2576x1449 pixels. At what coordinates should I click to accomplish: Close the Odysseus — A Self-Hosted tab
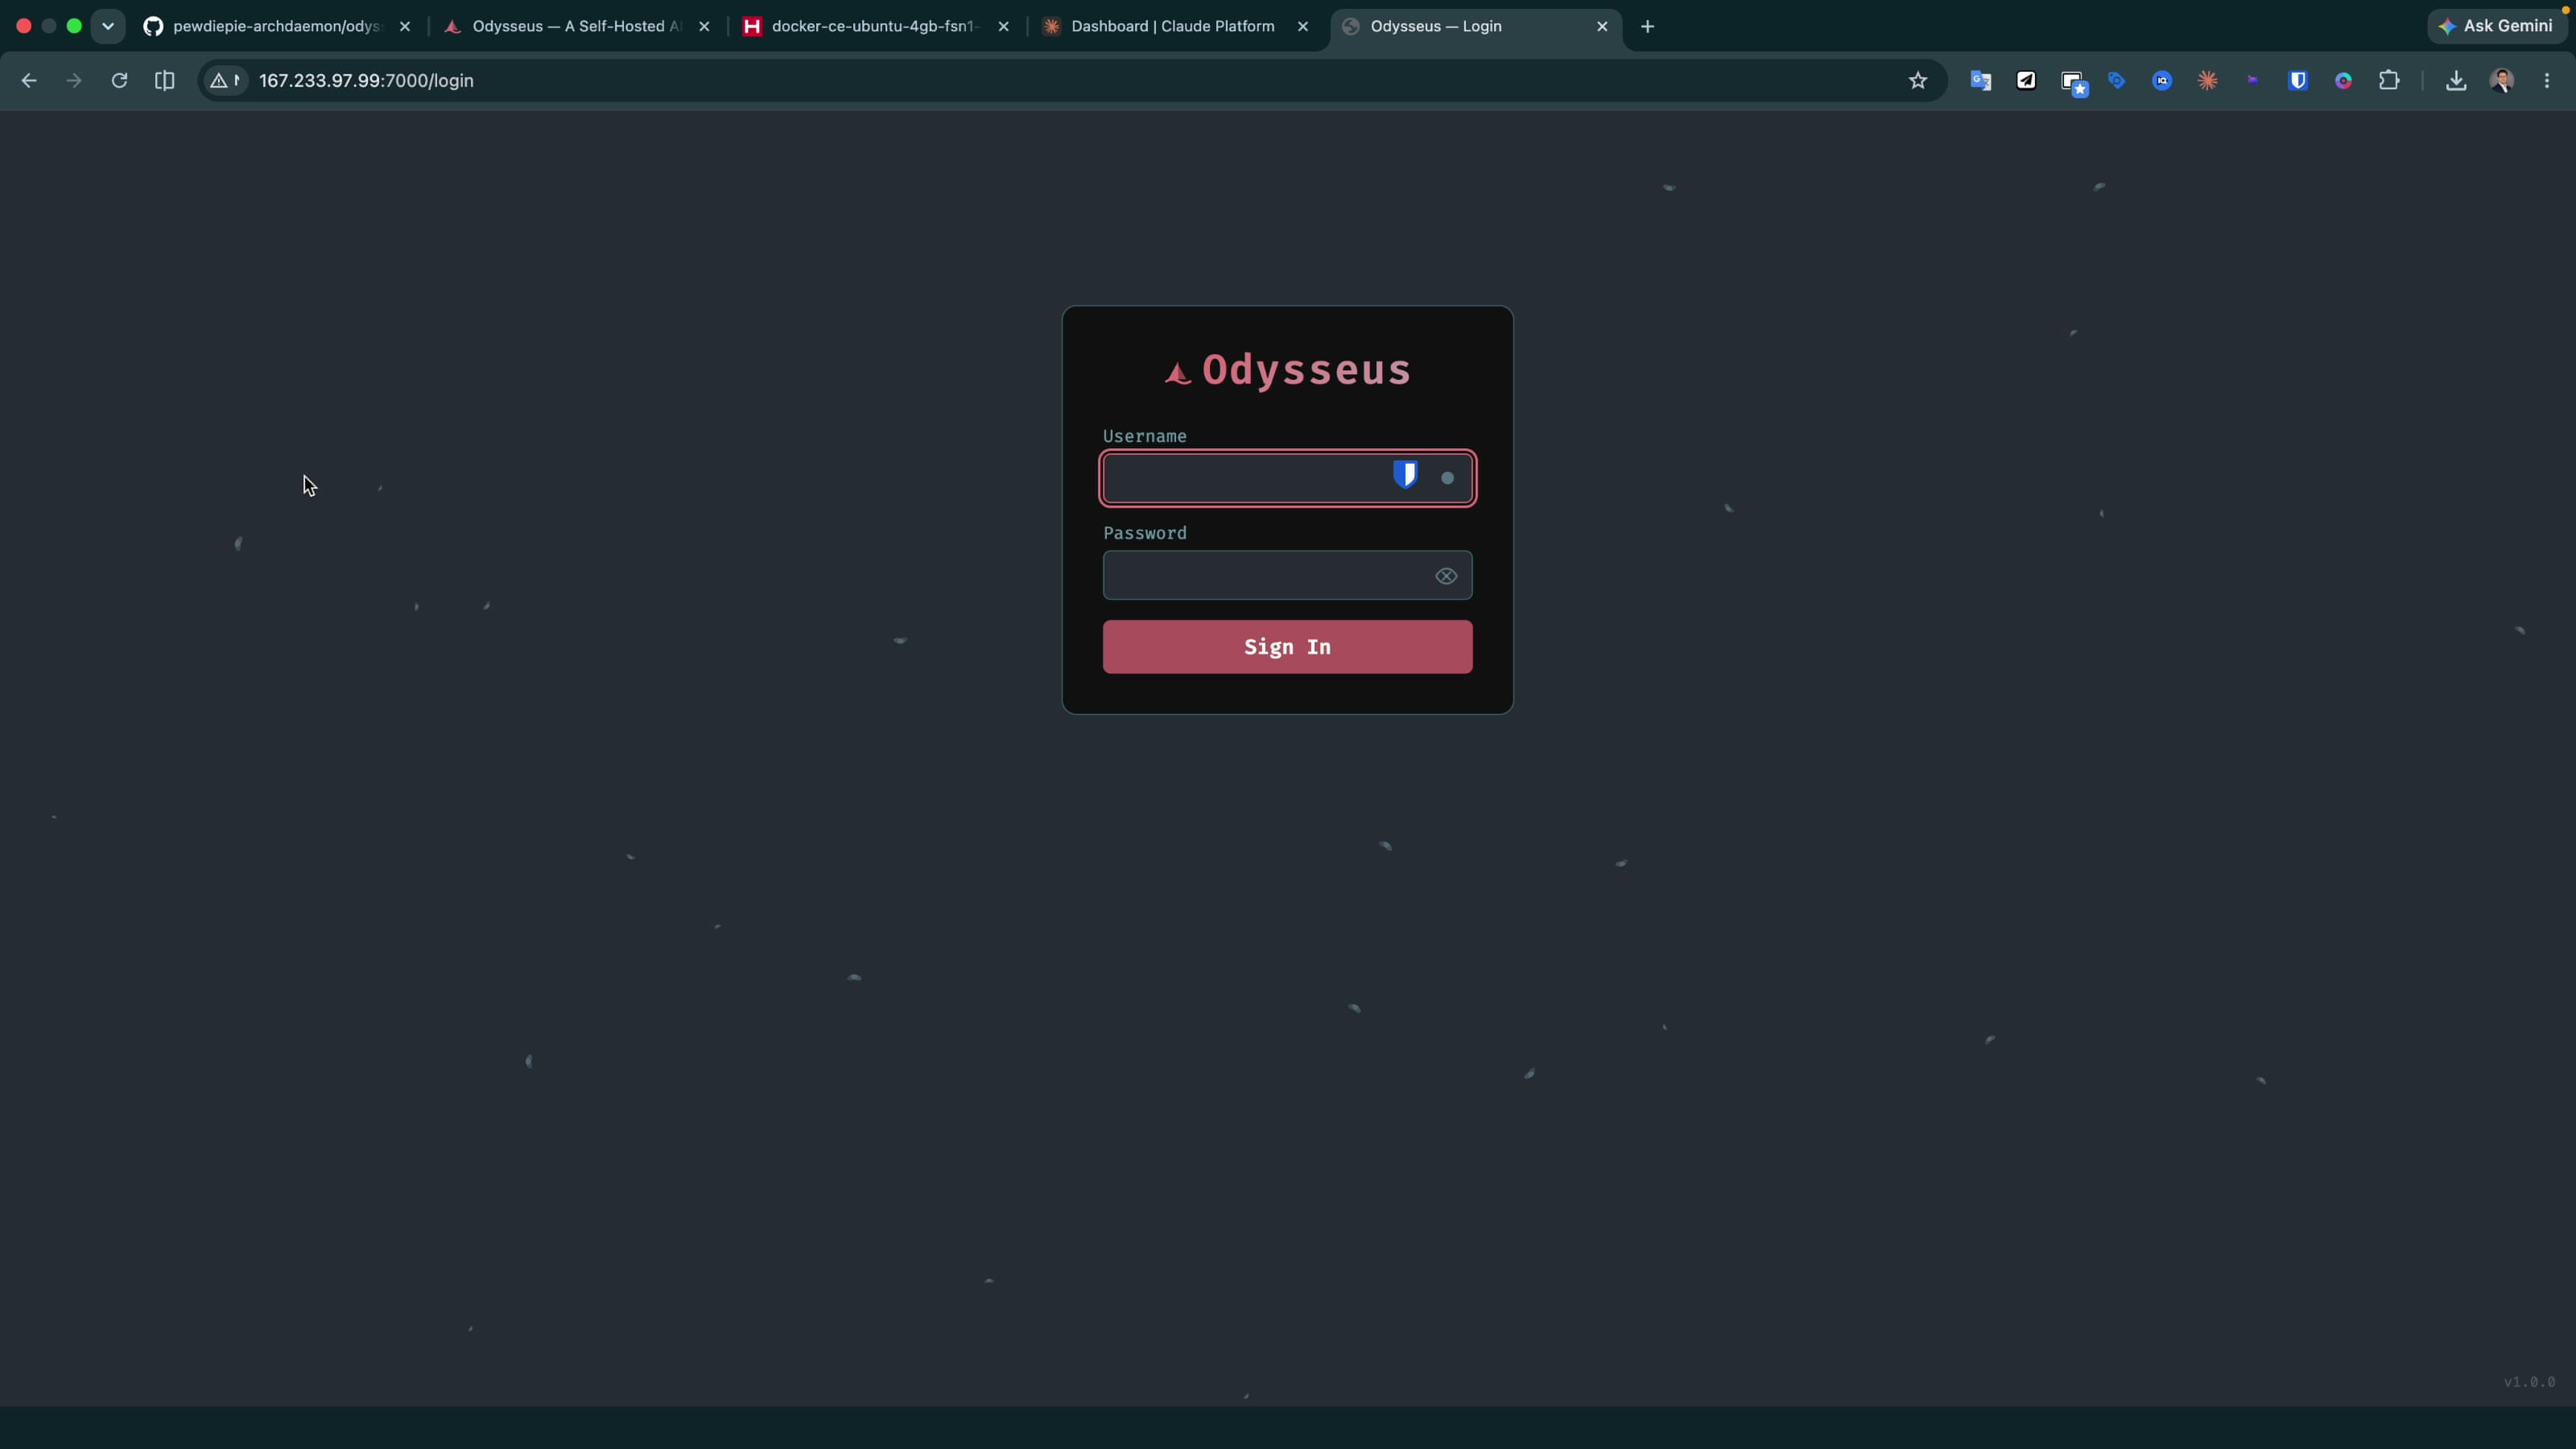704,27
